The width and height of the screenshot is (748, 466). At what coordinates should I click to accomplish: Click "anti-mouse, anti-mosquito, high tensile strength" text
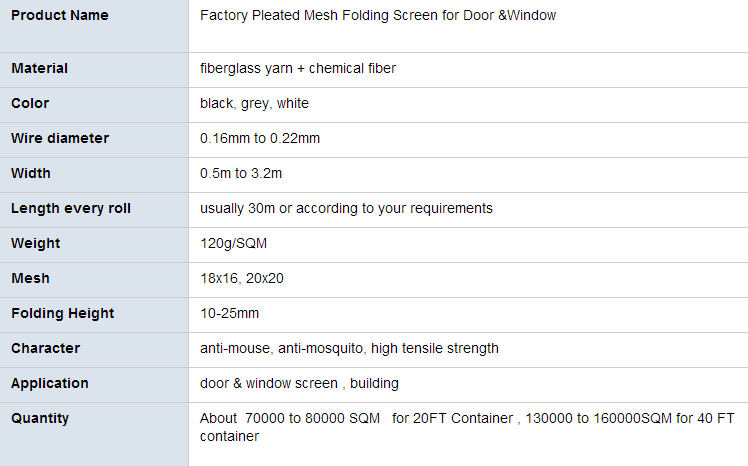pos(349,348)
